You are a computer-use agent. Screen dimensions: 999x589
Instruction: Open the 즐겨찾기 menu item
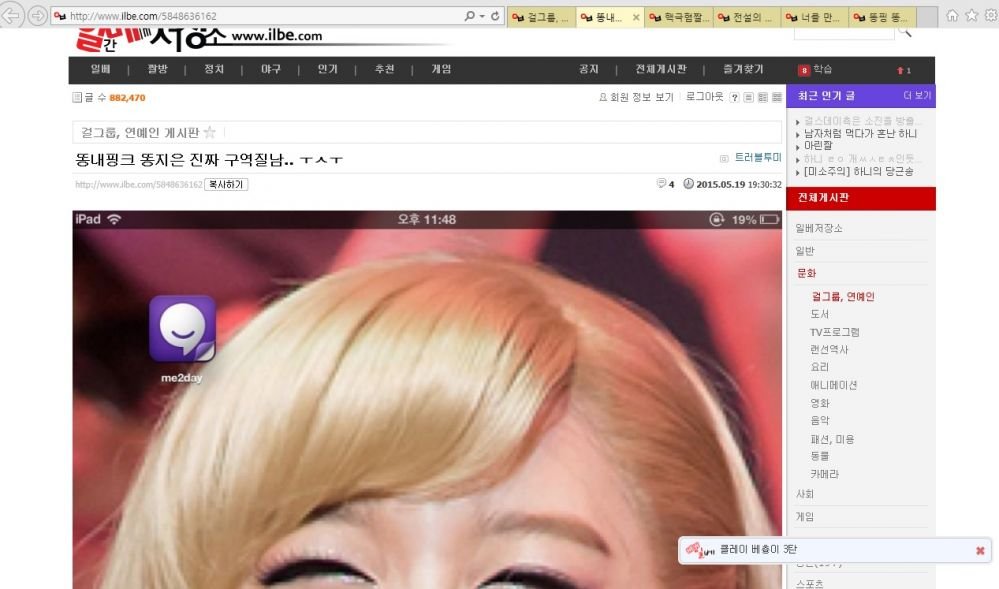743,69
